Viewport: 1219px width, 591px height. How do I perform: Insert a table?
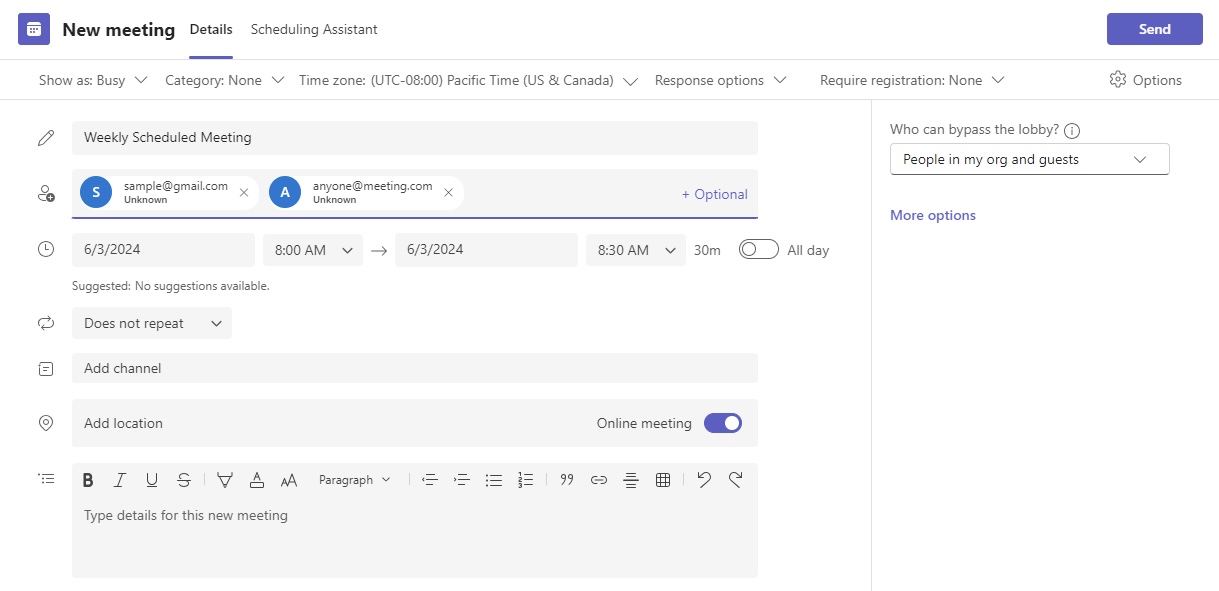pyautogui.click(x=663, y=480)
